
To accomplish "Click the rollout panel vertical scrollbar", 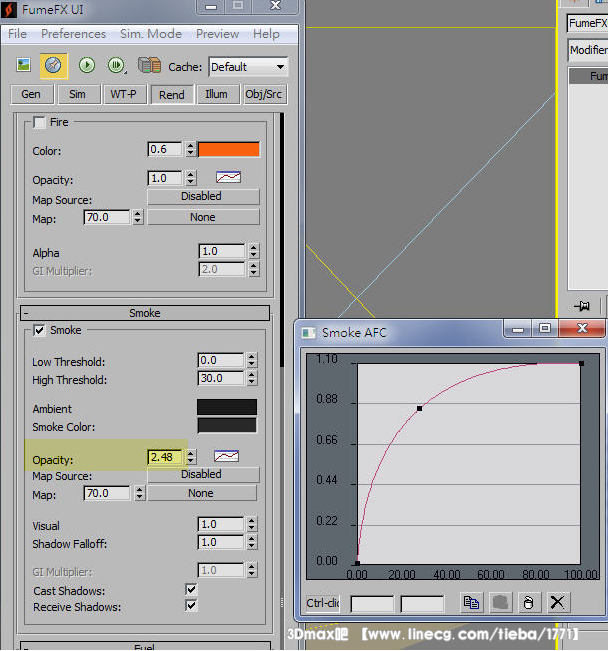I will [282, 240].
